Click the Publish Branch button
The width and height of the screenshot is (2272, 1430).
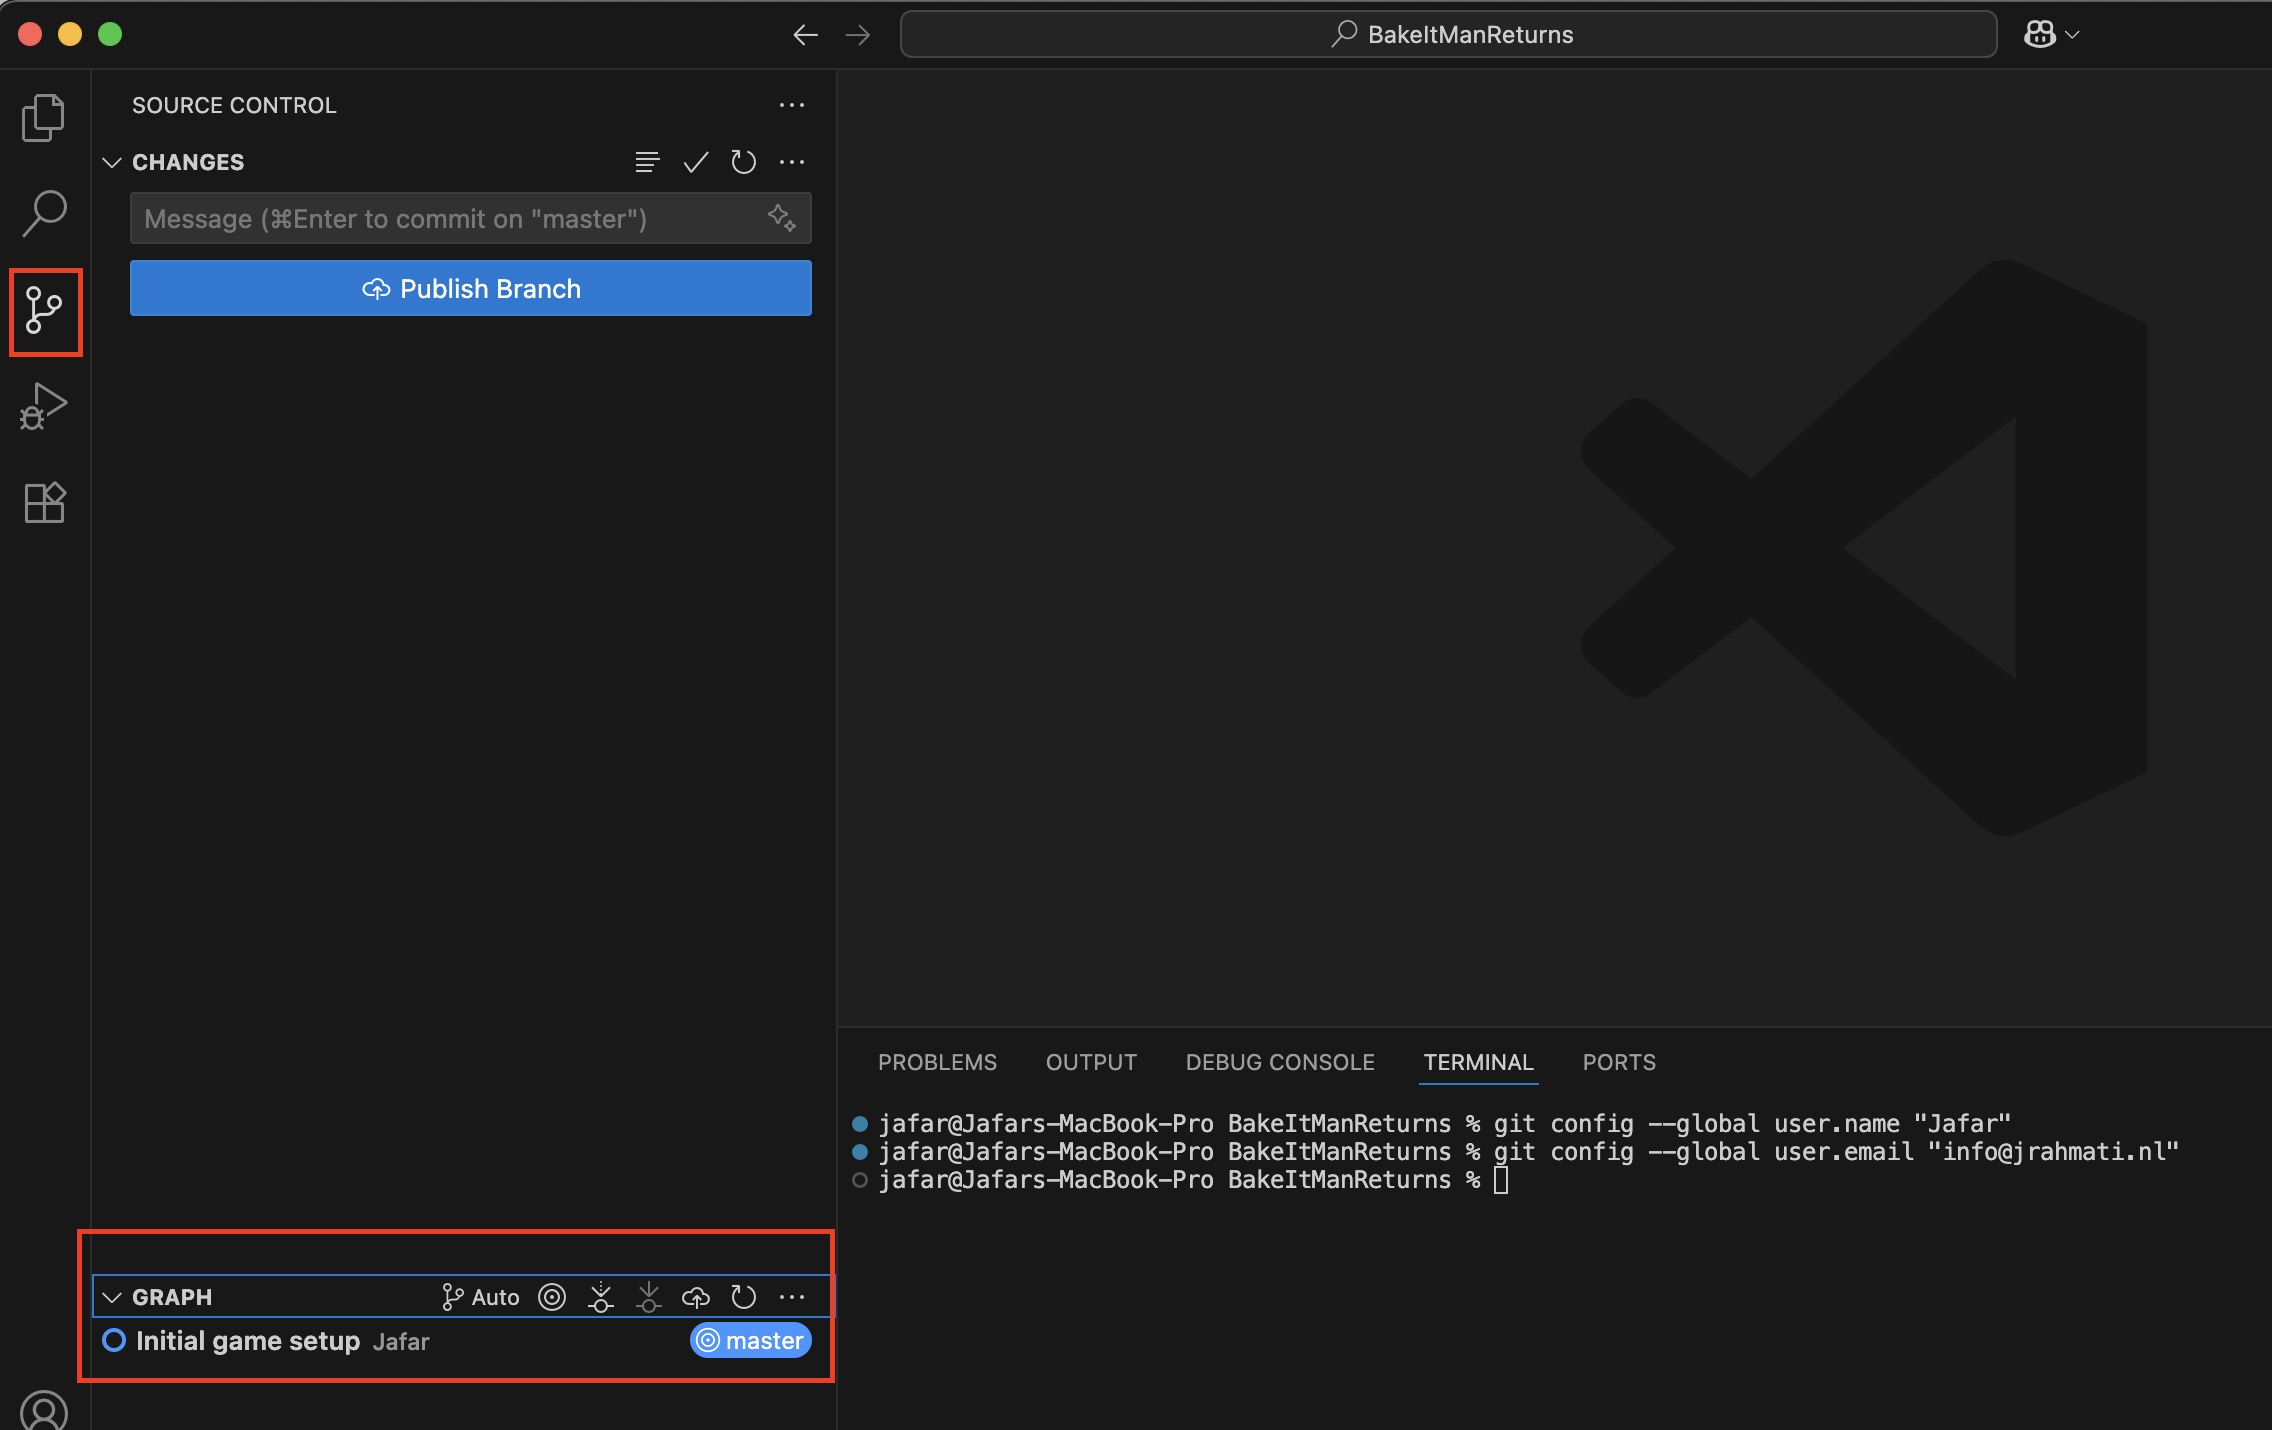[x=471, y=288]
